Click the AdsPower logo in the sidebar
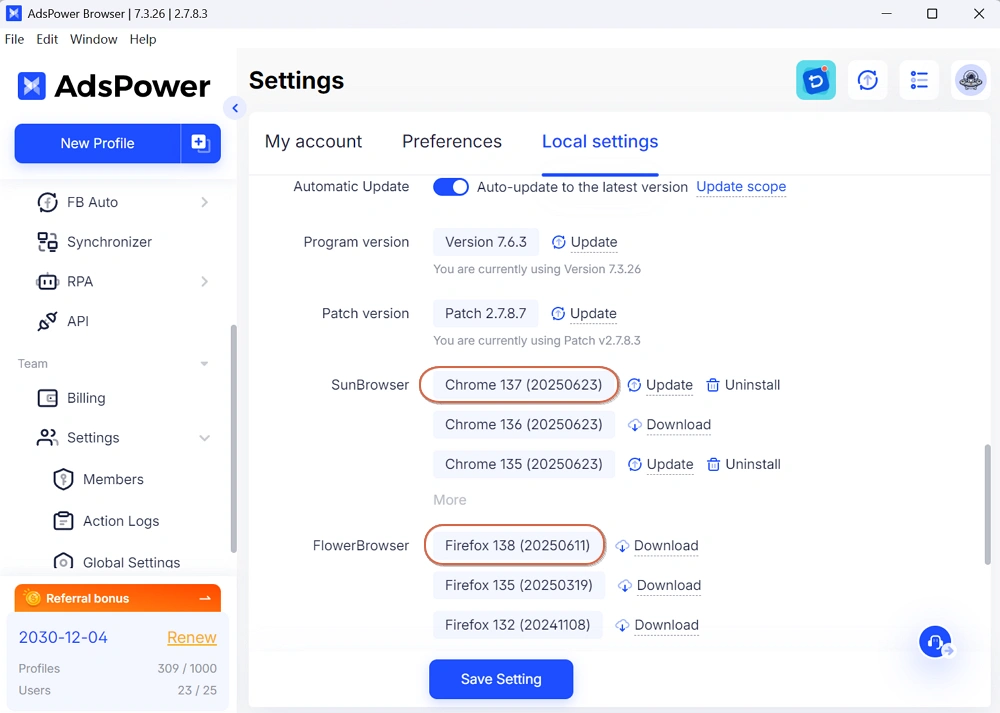 (114, 86)
